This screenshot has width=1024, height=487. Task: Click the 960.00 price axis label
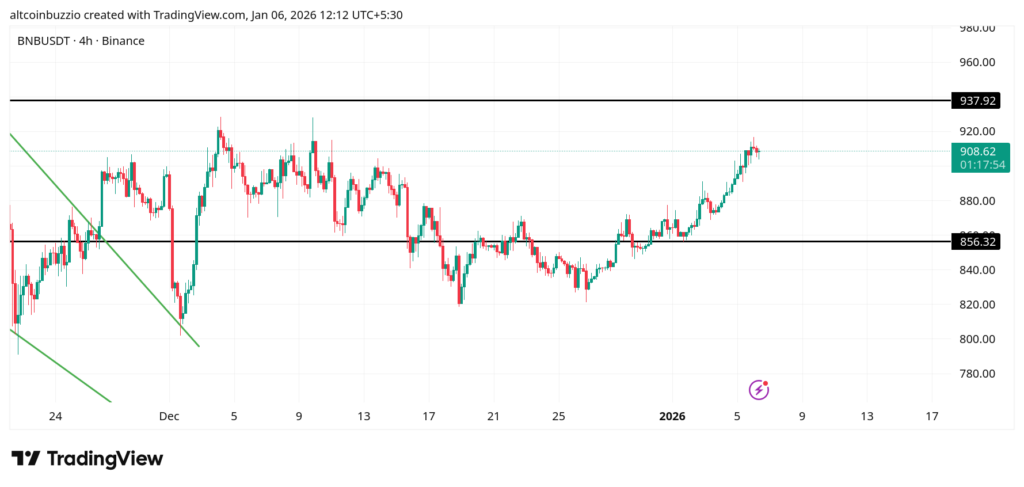point(976,62)
